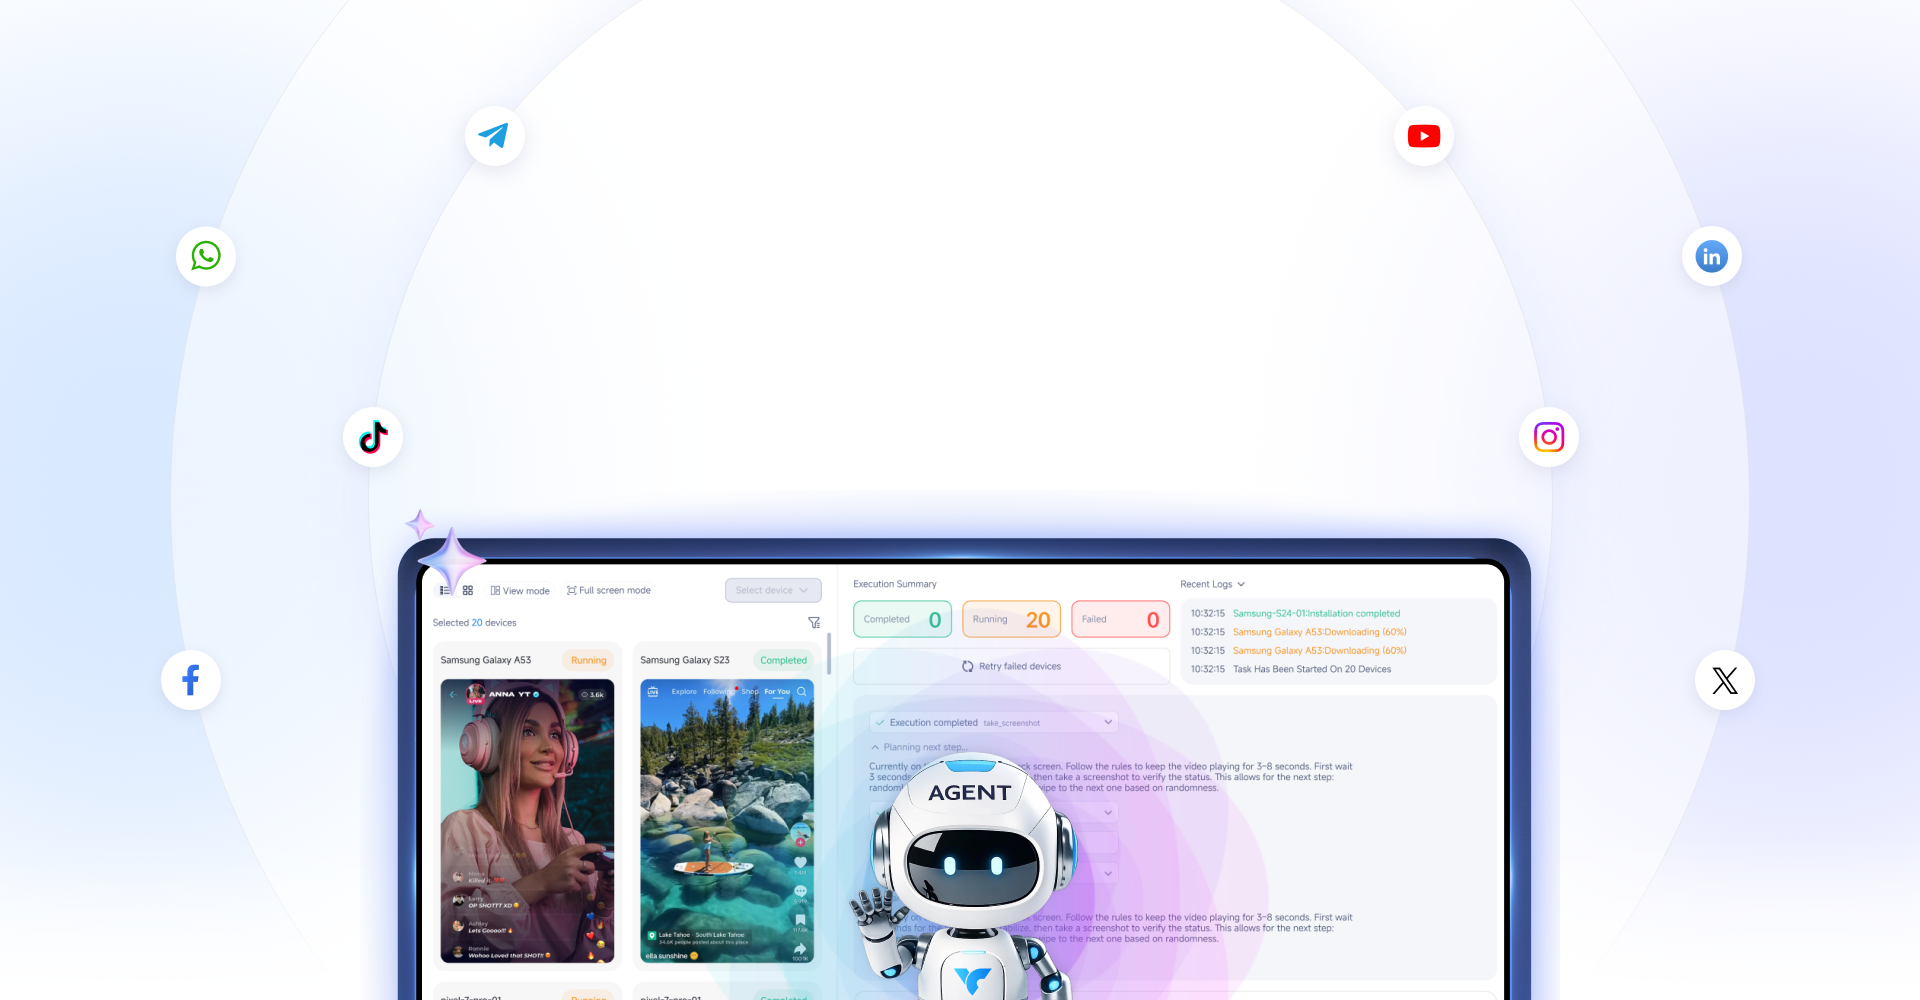Collapse the Planning next step section
The height and width of the screenshot is (1000, 1920).
tap(875, 747)
